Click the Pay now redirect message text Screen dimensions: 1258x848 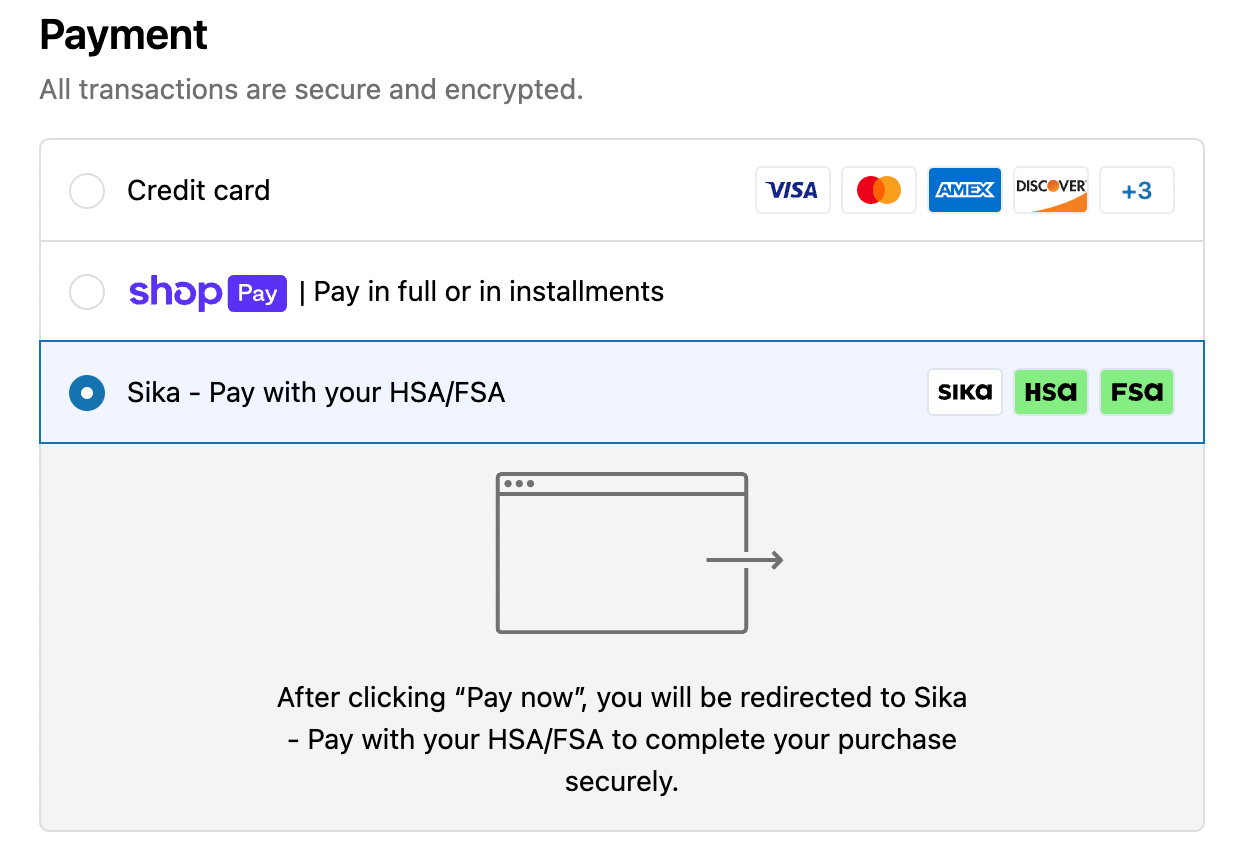click(x=620, y=739)
